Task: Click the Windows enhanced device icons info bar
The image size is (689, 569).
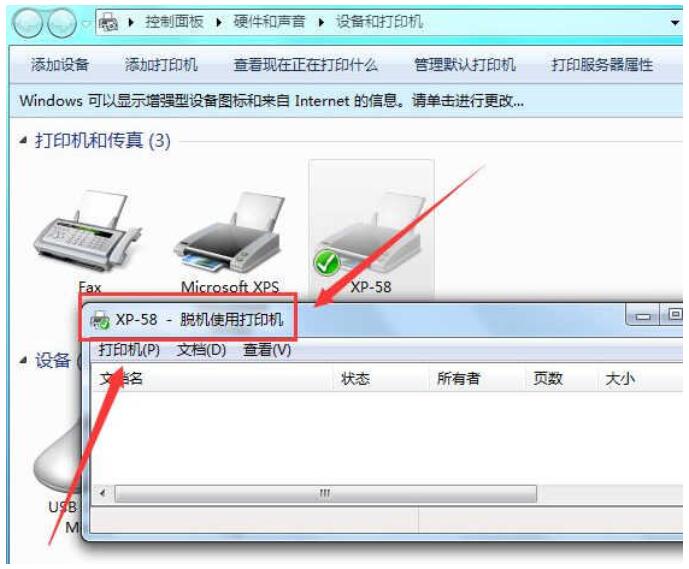Action: [346, 101]
